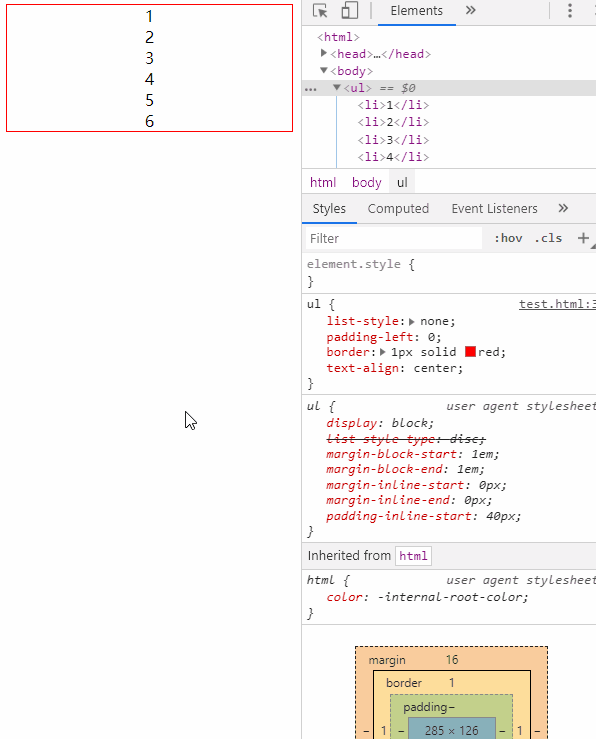This screenshot has width=596, height=739.
Task: Focus the styles Filter input field
Action: point(394,238)
